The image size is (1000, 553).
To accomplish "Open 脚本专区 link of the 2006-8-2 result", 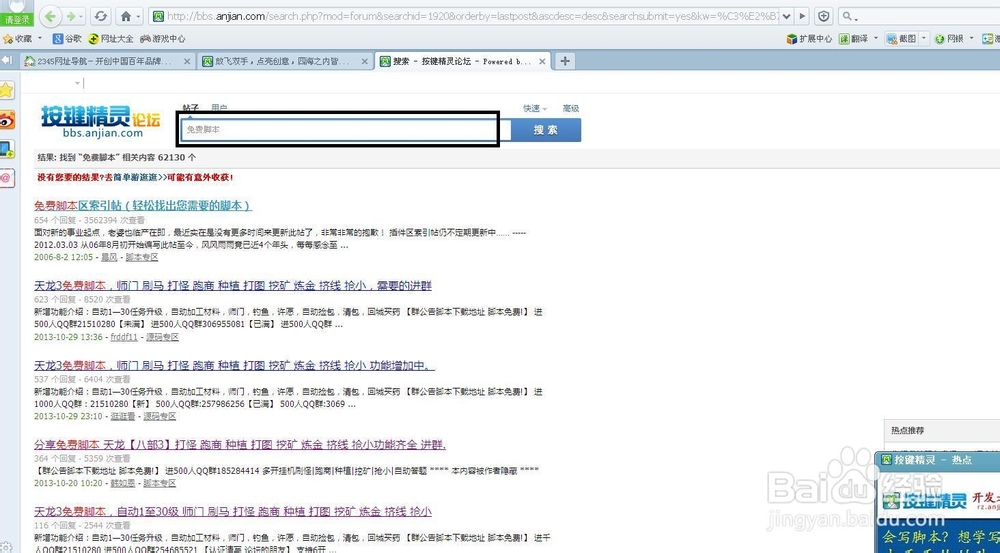I will pos(142,257).
